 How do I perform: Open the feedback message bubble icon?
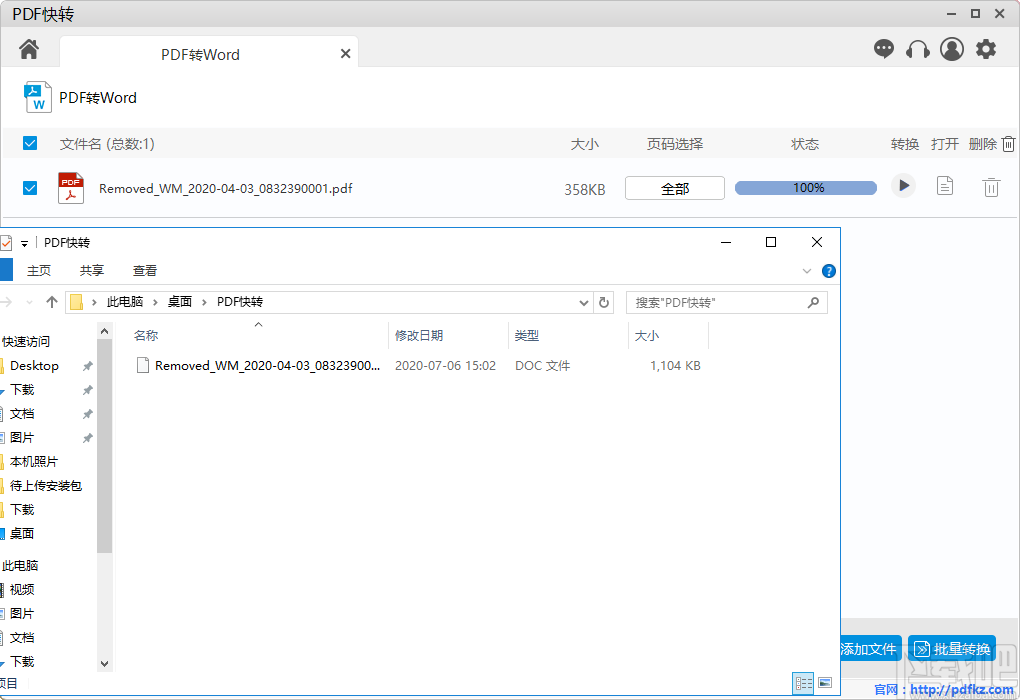point(884,48)
